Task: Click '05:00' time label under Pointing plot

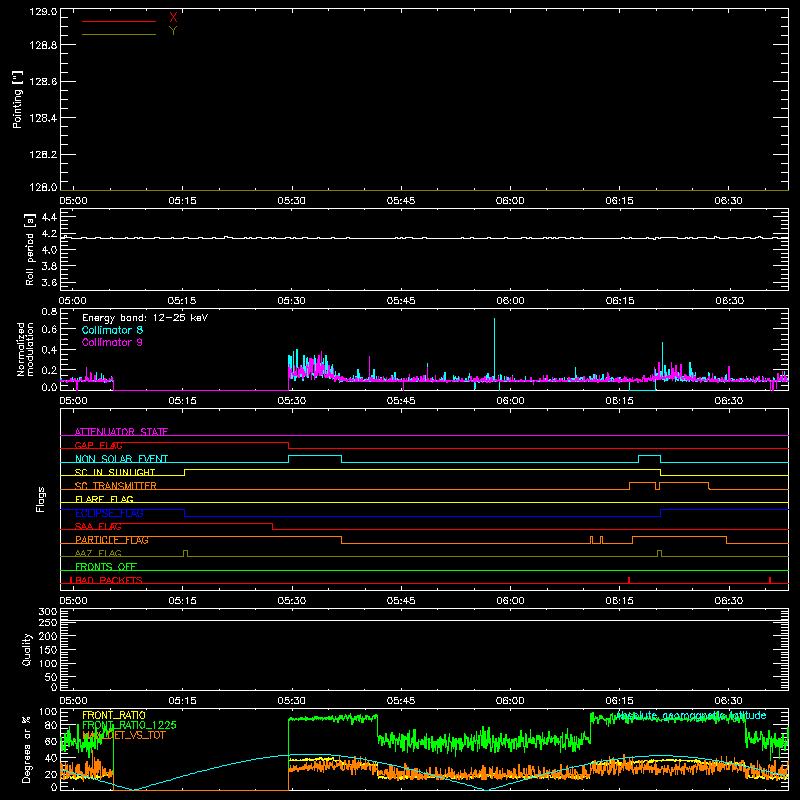Action: (73, 201)
